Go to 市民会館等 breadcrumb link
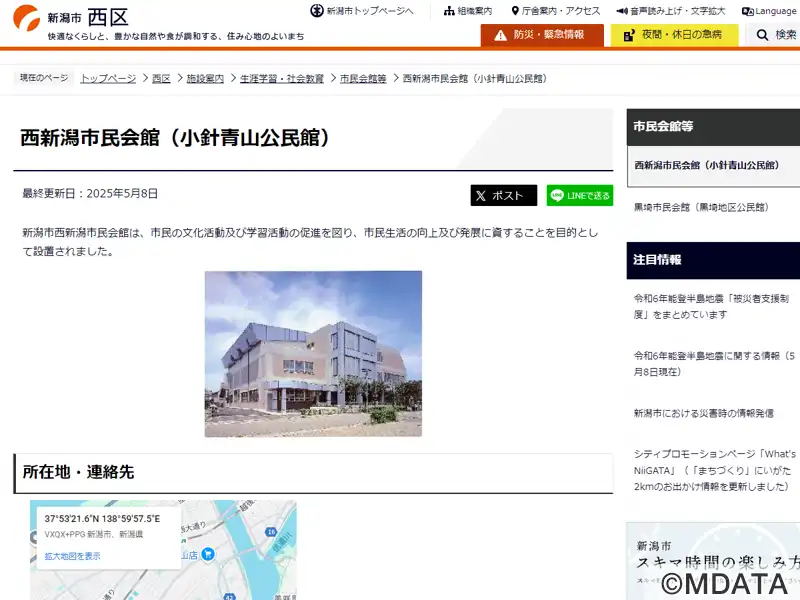Viewport: 800px width, 600px height. 363,79
